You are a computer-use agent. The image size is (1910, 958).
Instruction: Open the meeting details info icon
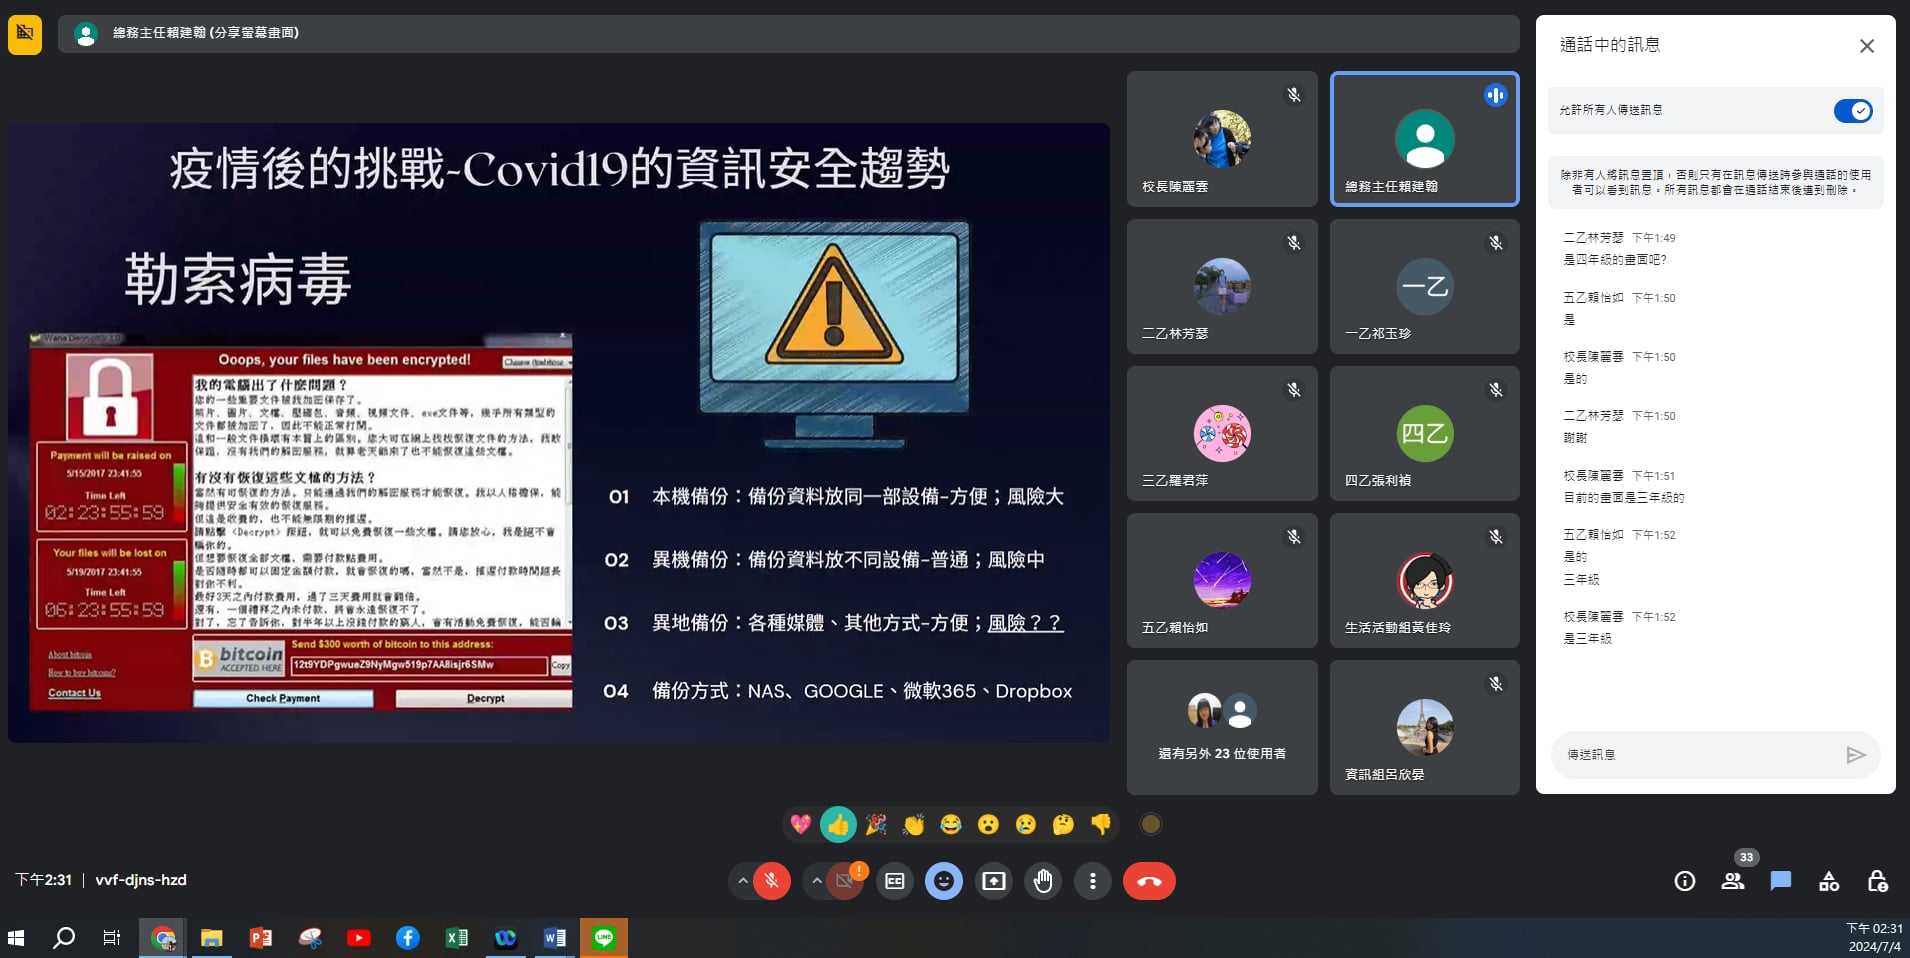(1685, 881)
